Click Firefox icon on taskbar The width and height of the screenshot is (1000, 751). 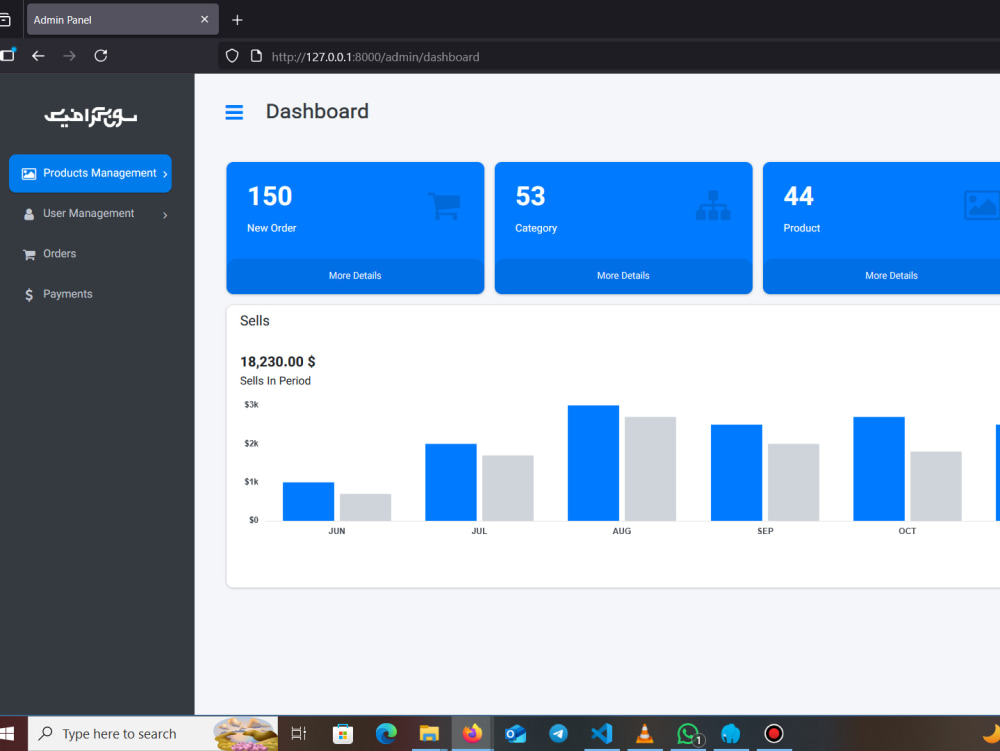(473, 733)
